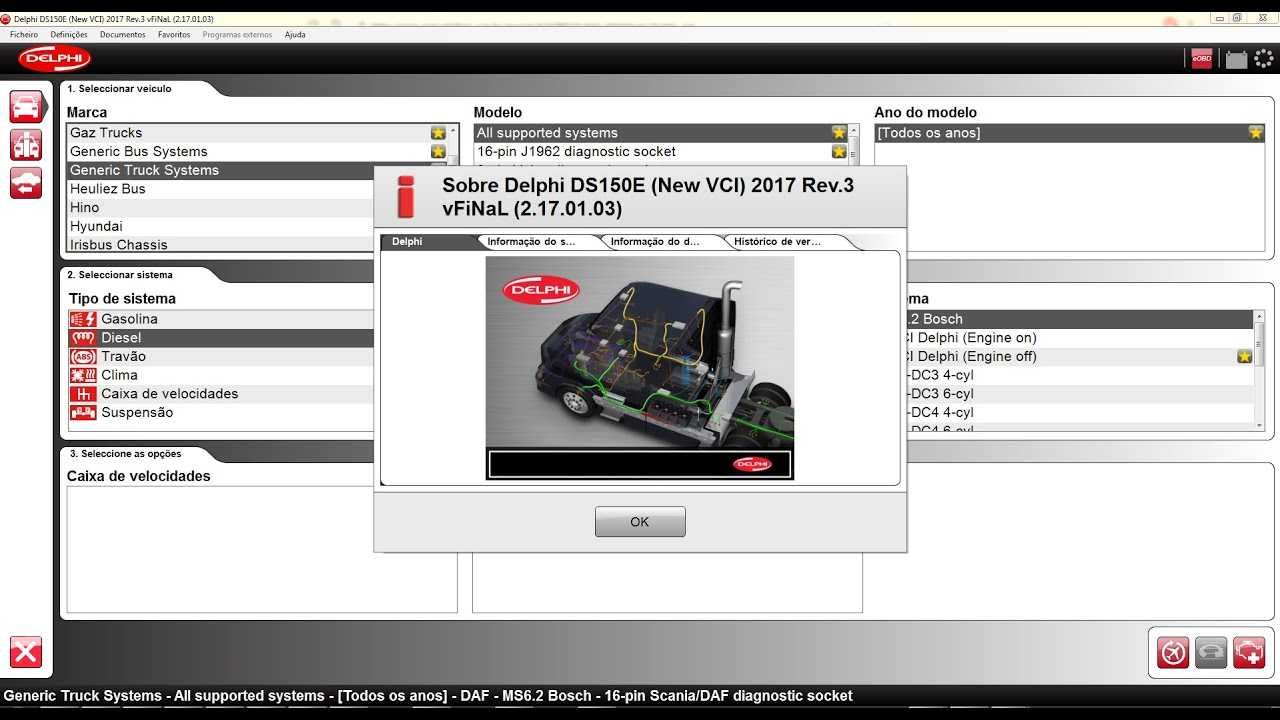Click up arrow of the Sistema list scrollbar
The width and height of the screenshot is (1280, 720).
(x=1259, y=316)
